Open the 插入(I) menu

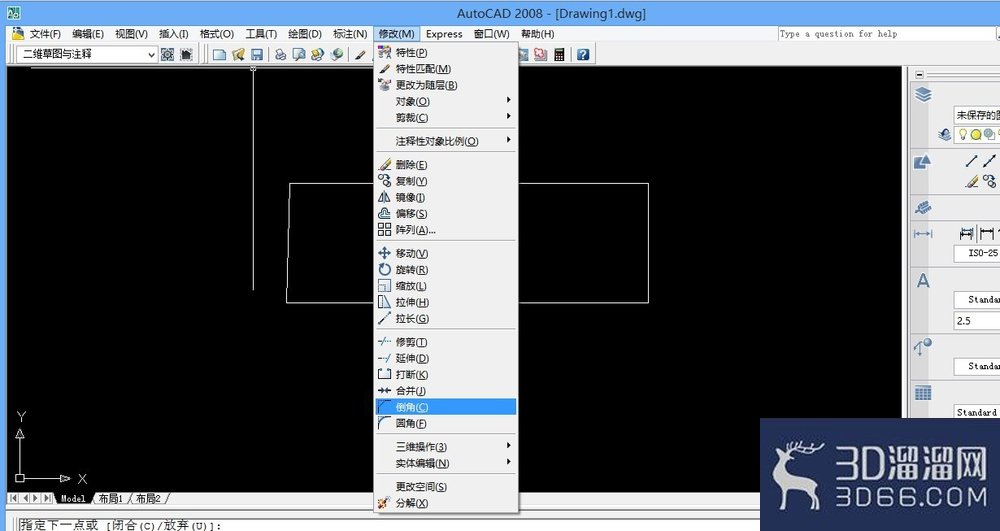tap(173, 34)
